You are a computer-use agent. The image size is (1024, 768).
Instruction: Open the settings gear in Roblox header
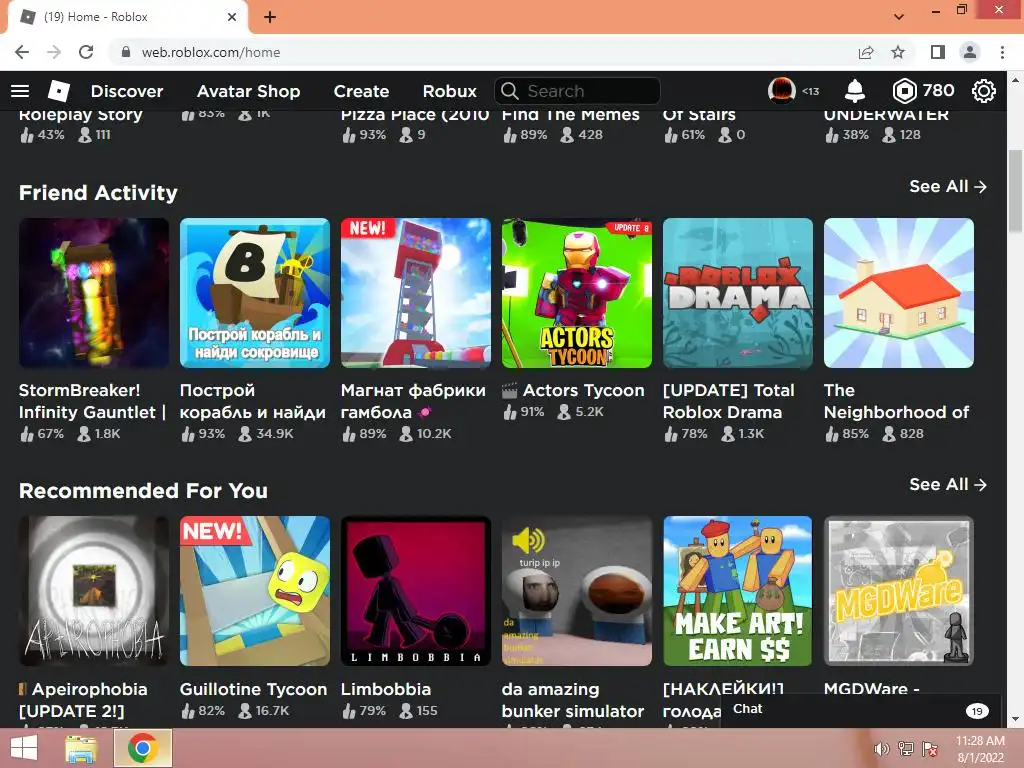(x=984, y=91)
